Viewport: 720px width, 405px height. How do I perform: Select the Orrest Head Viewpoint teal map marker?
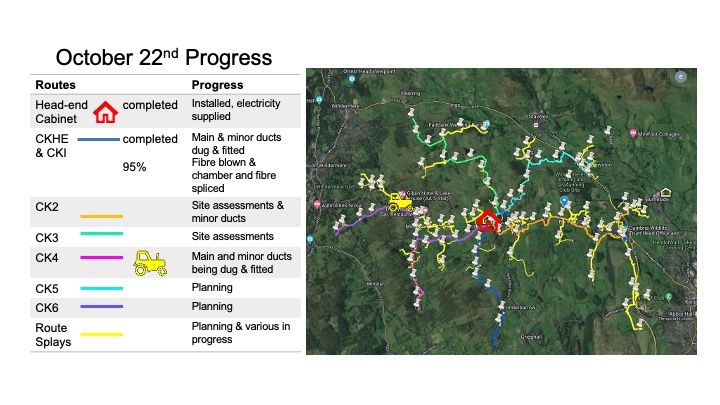coord(352,79)
